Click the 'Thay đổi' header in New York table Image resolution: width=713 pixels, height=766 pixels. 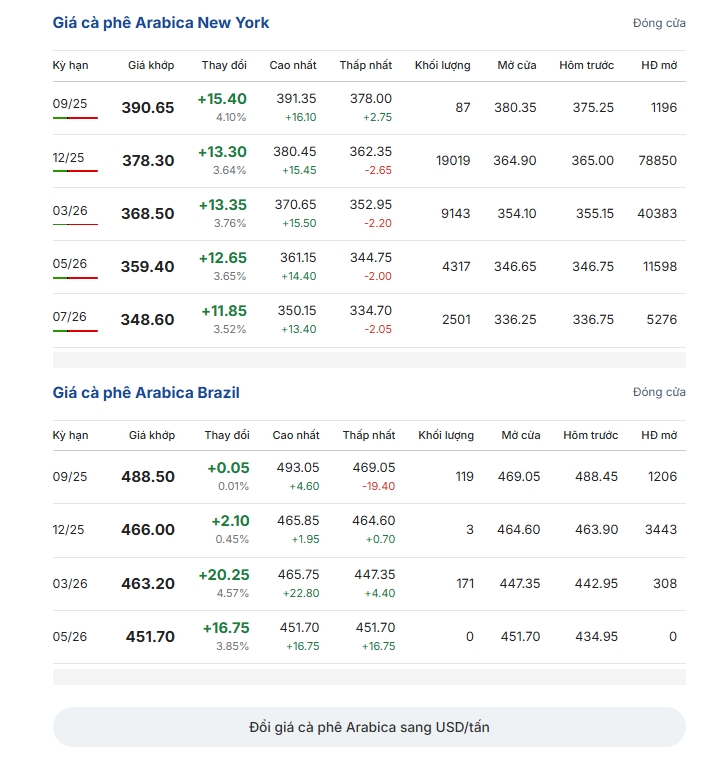pyautogui.click(x=224, y=65)
